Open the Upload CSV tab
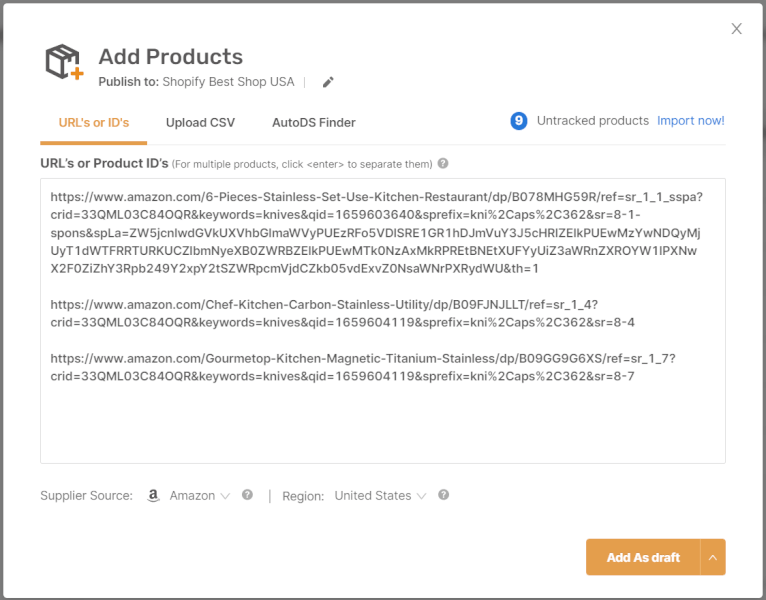 coord(200,123)
